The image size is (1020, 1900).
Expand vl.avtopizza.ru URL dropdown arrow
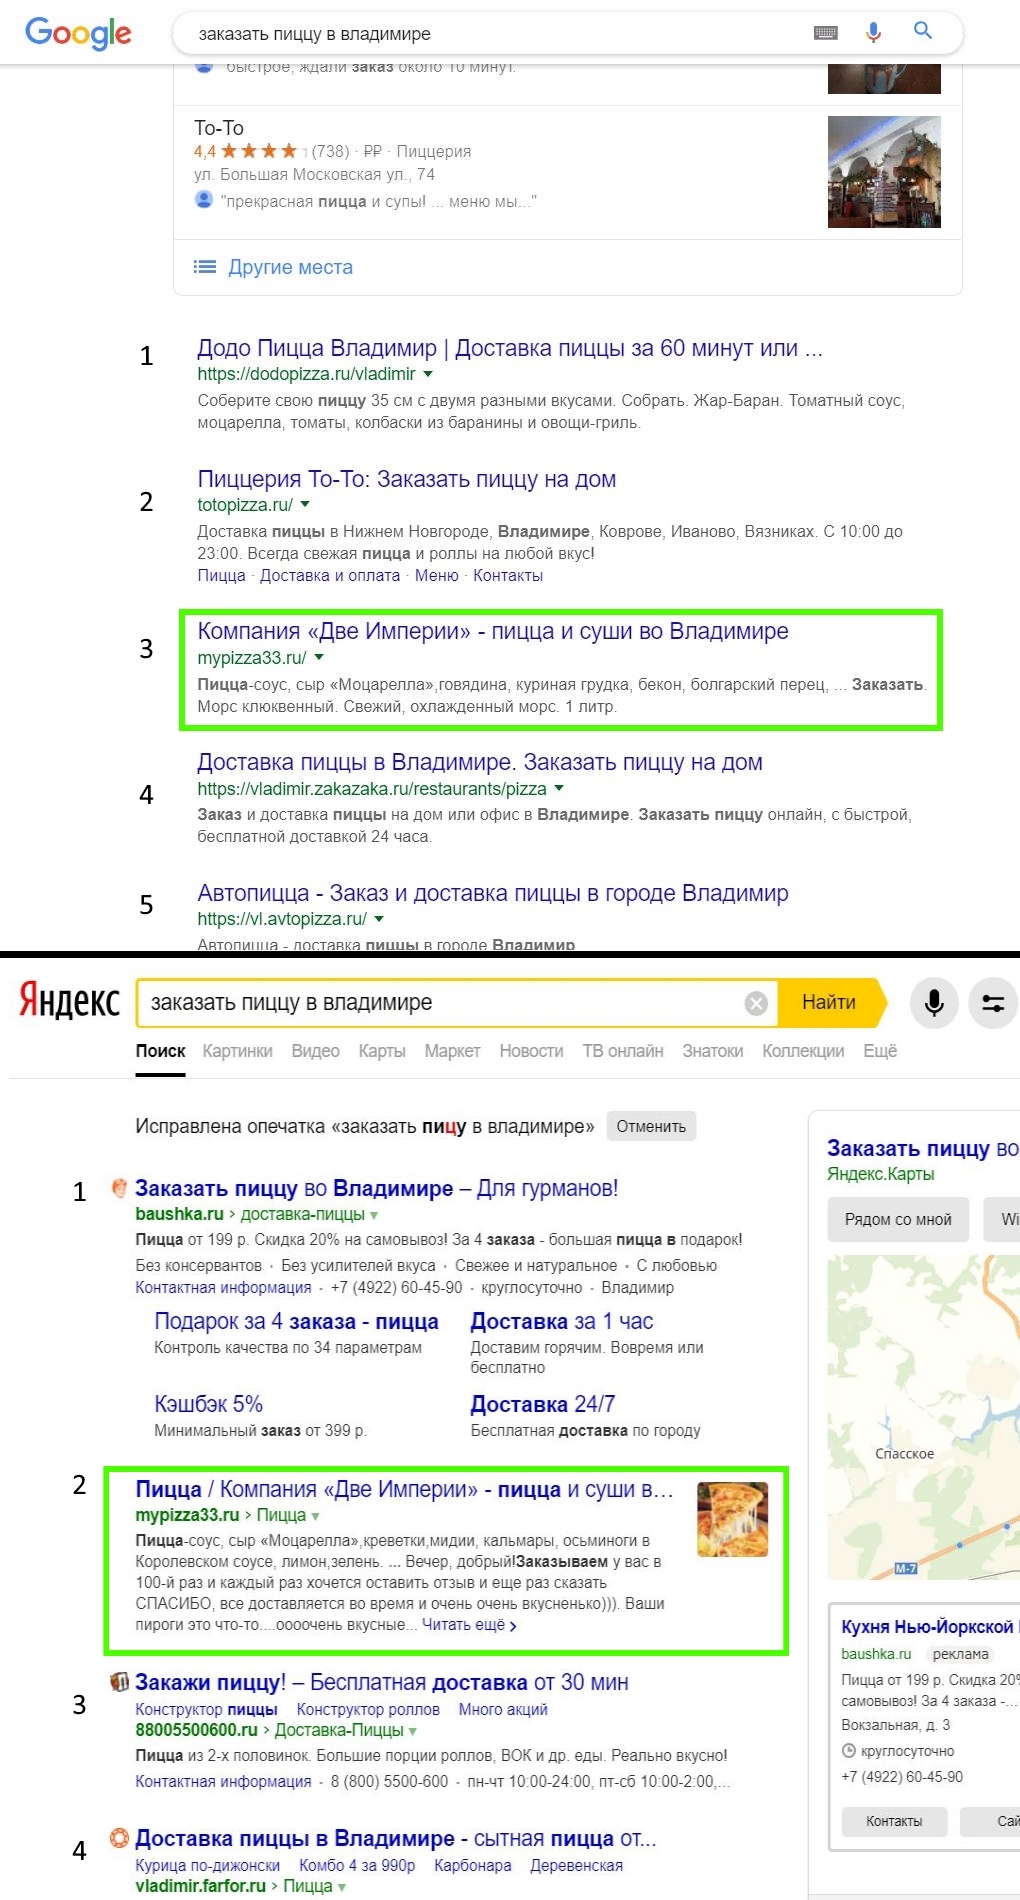(x=379, y=919)
